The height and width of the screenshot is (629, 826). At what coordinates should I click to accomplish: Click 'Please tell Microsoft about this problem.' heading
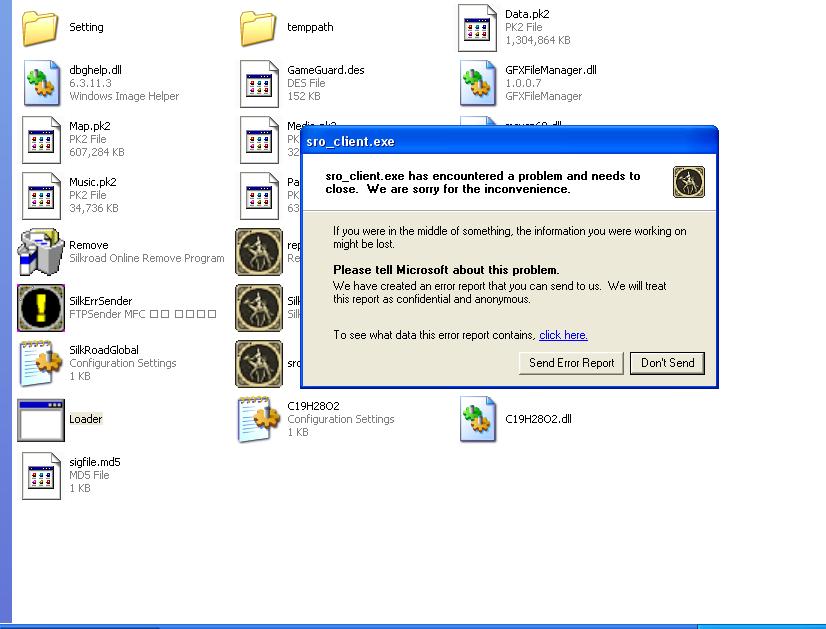click(x=446, y=270)
